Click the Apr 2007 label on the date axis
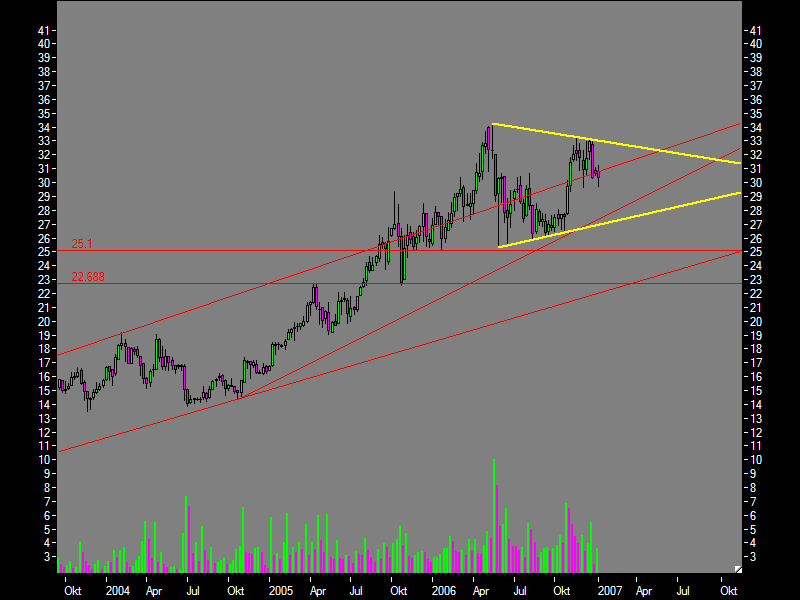 point(647,590)
